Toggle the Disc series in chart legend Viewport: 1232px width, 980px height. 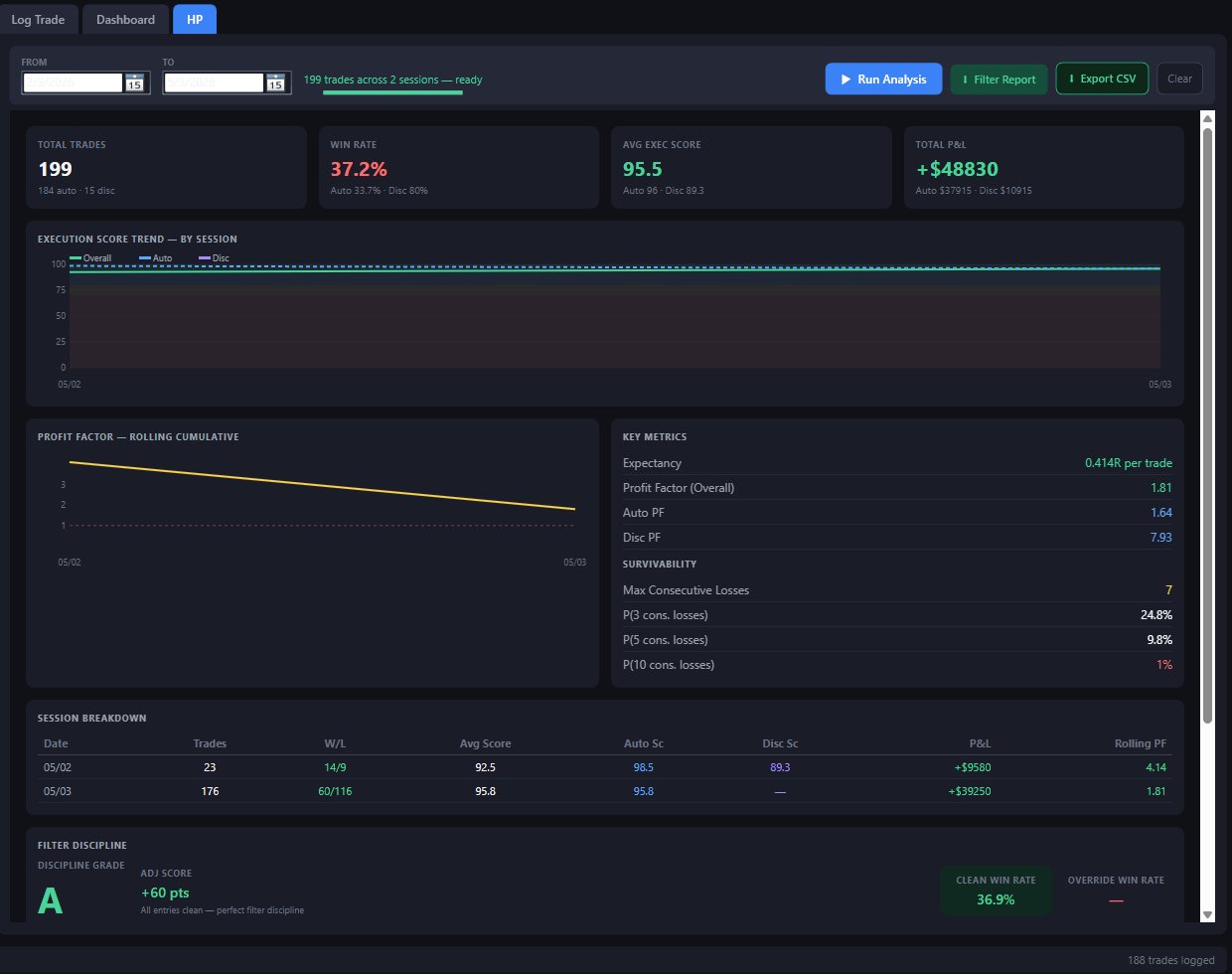click(x=214, y=258)
